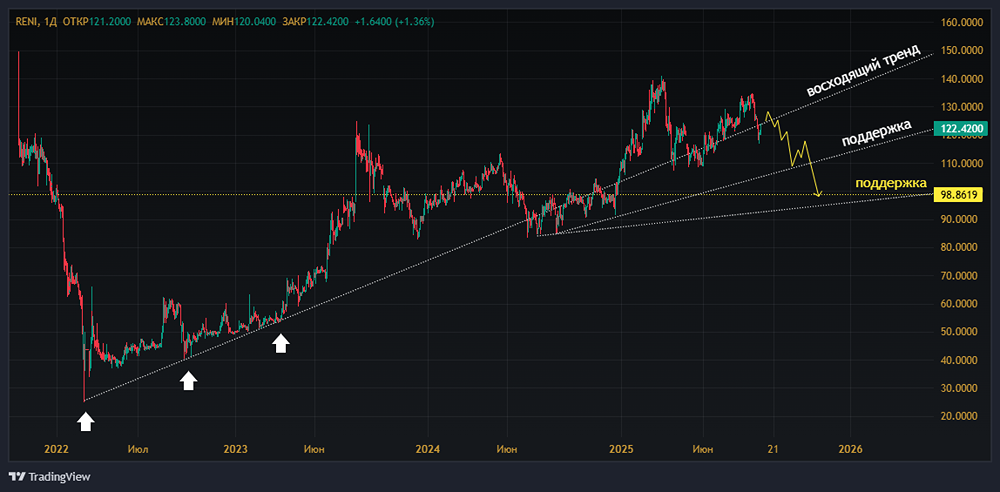Open the TradingView logo link

click(50, 476)
